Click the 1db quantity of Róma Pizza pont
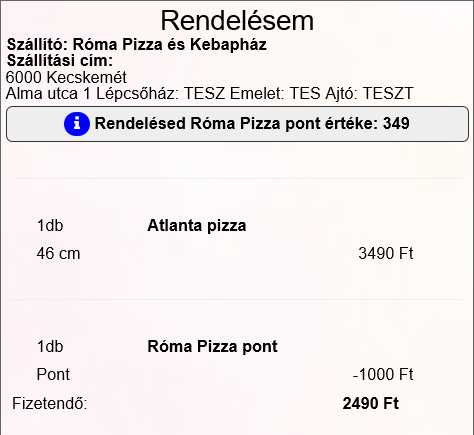 (x=50, y=347)
